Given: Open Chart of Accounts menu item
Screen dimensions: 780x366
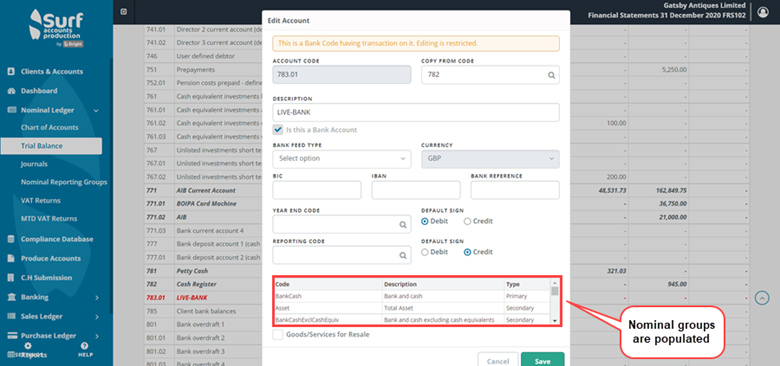Looking at the screenshot, I should tap(49, 127).
